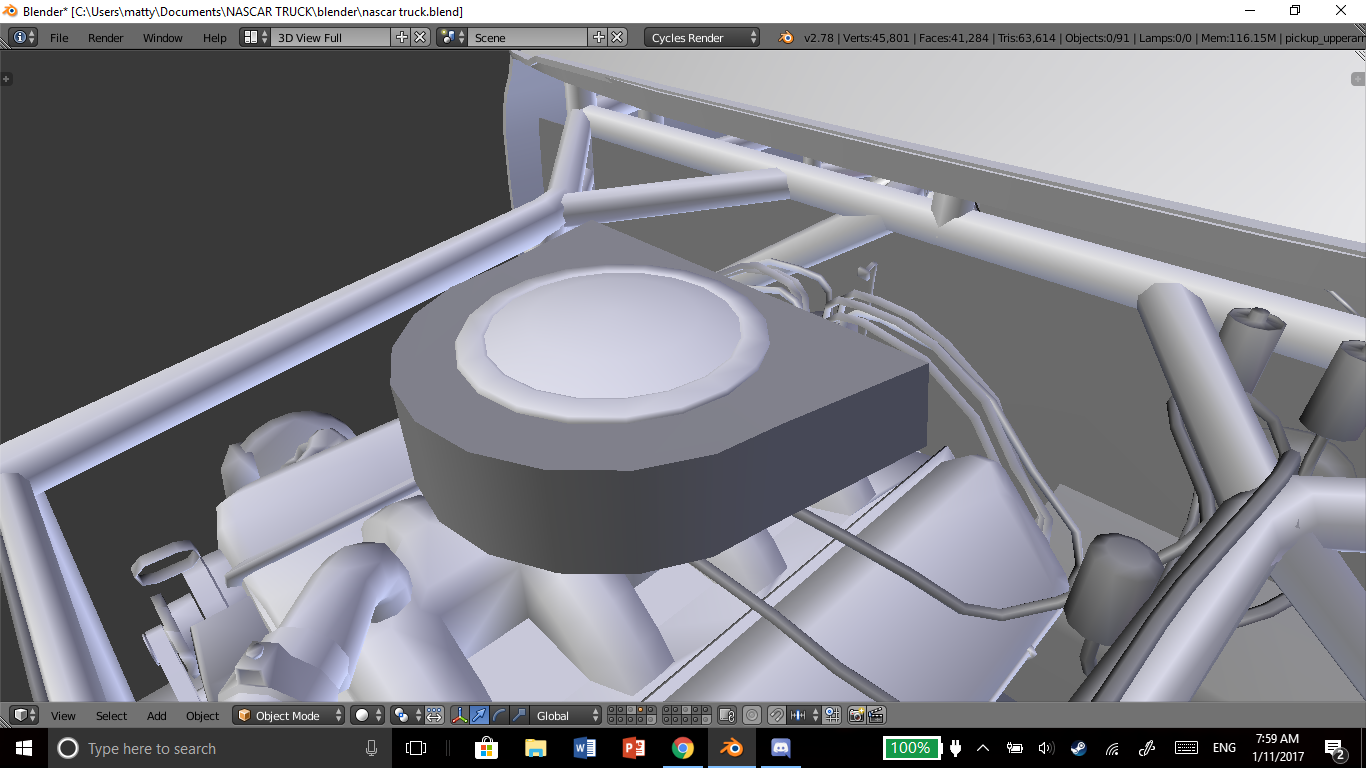This screenshot has width=1366, height=768.
Task: Delete the current Scene with X button
Action: pyautogui.click(x=618, y=37)
